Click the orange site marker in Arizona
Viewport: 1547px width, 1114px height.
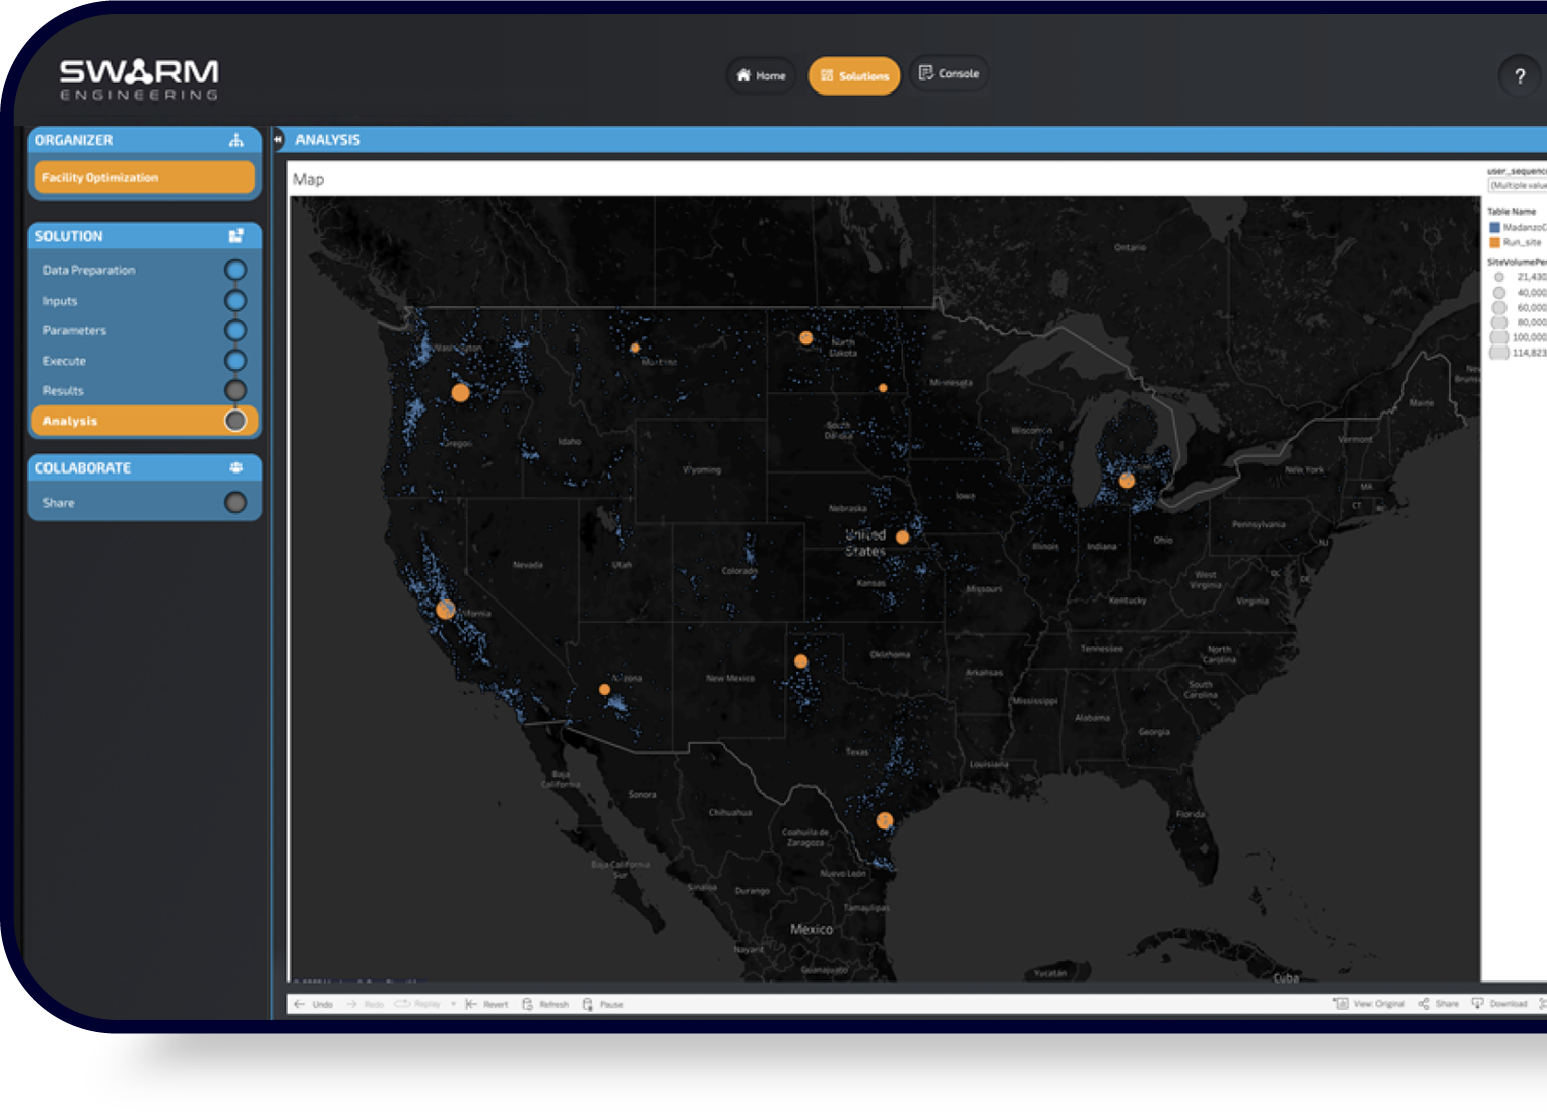point(604,689)
